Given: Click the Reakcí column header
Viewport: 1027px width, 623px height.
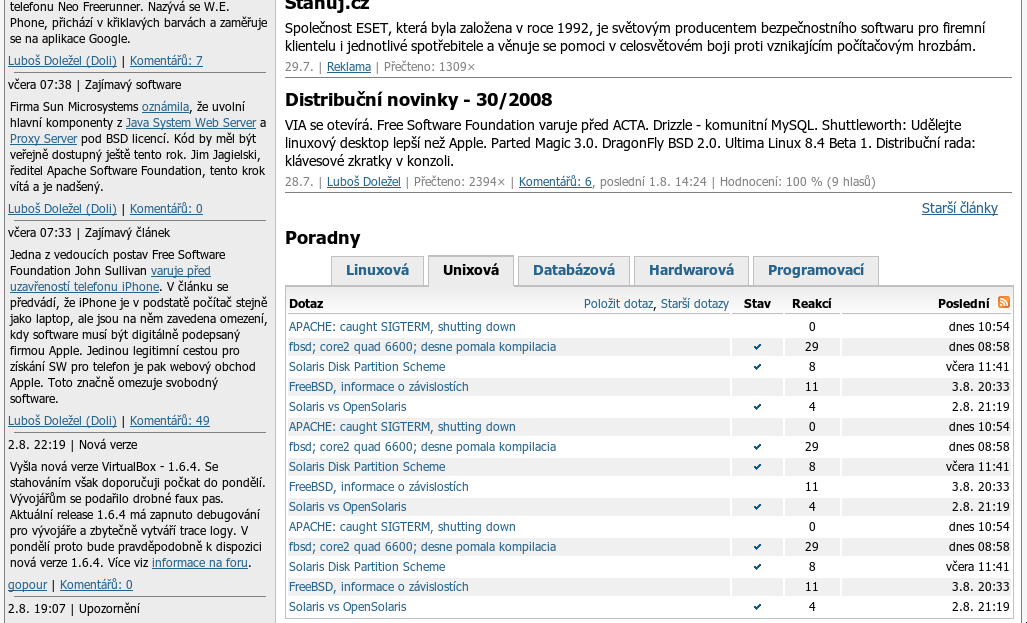Looking at the screenshot, I should point(812,304).
